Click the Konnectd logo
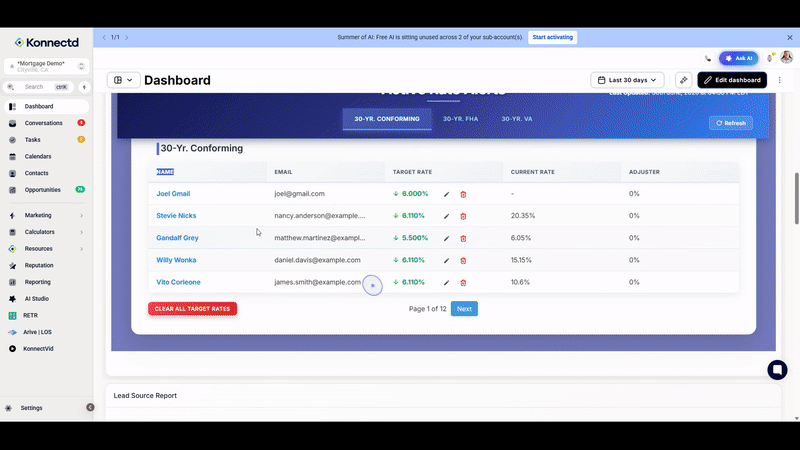 (x=46, y=42)
